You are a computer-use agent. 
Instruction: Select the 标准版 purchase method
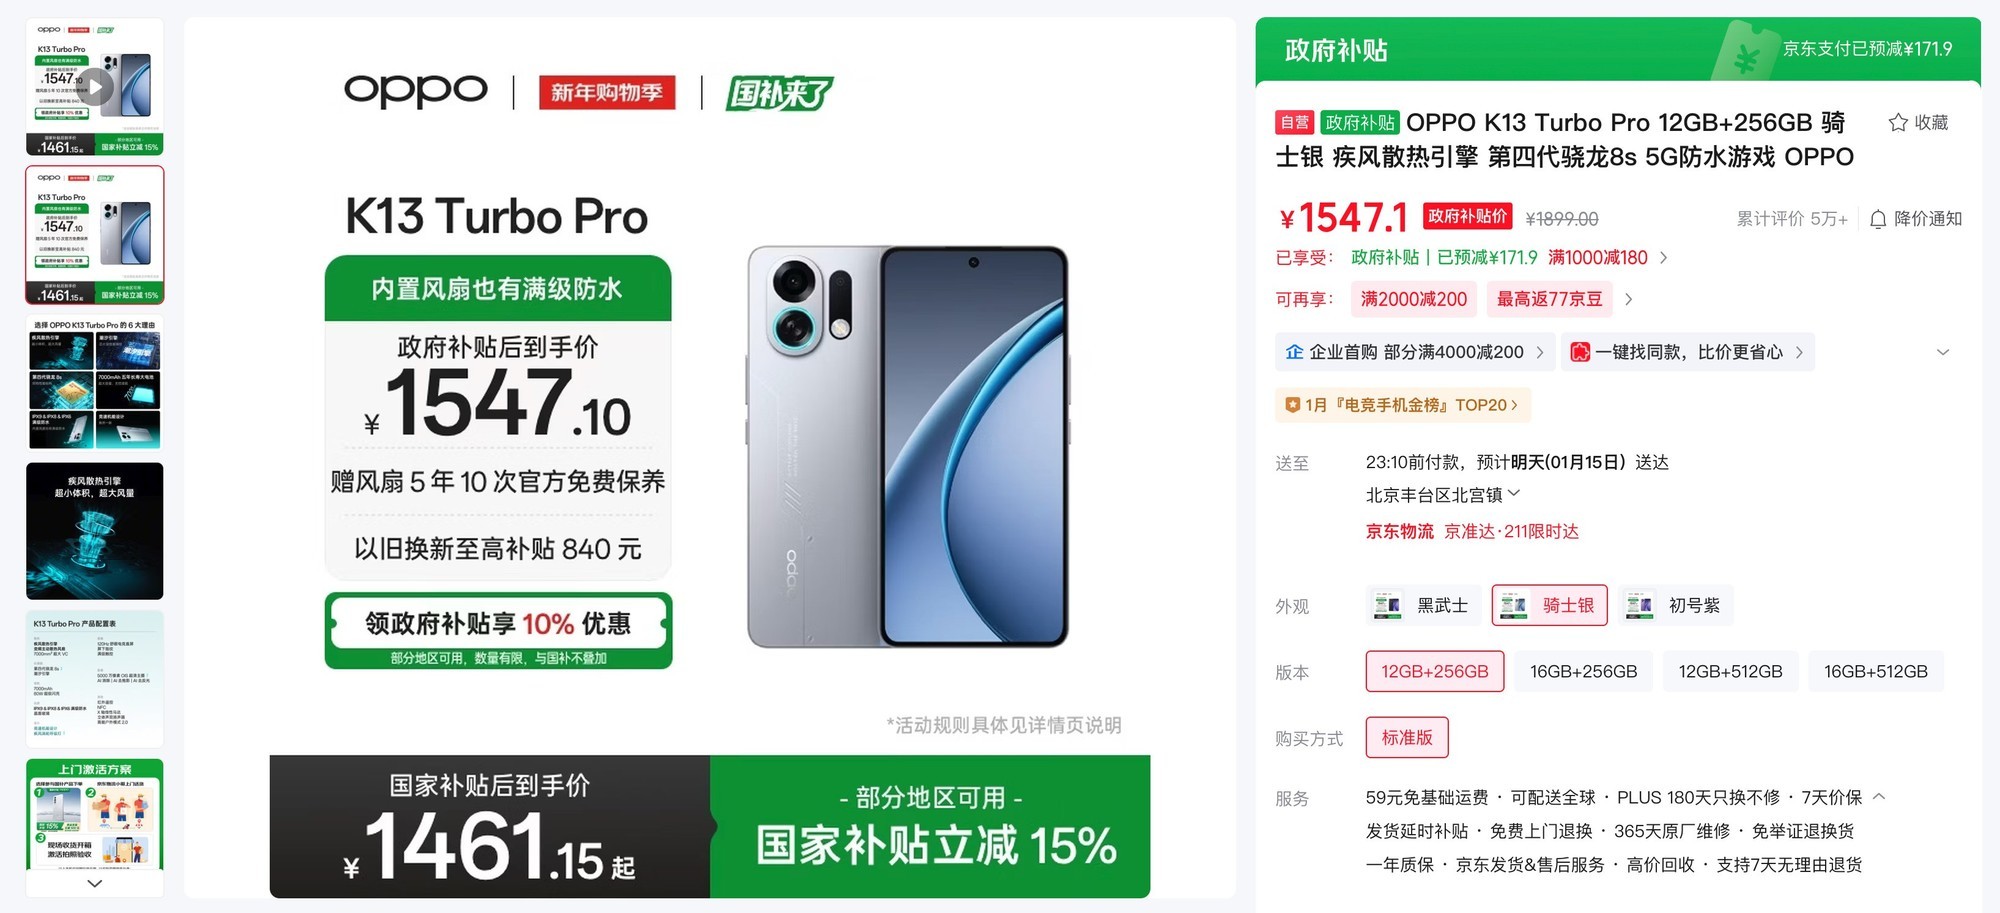click(1407, 738)
